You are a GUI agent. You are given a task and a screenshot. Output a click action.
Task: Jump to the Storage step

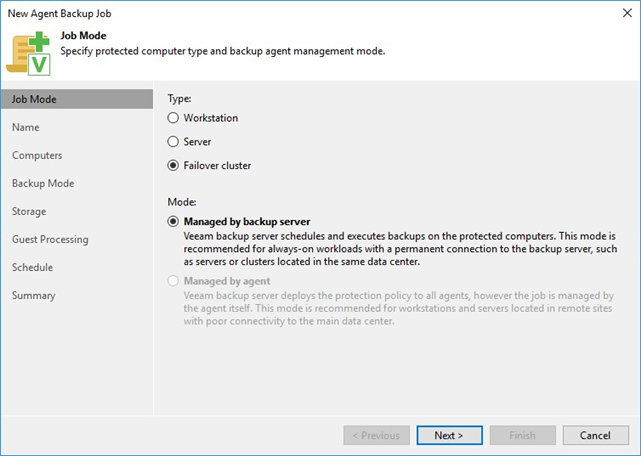[30, 211]
